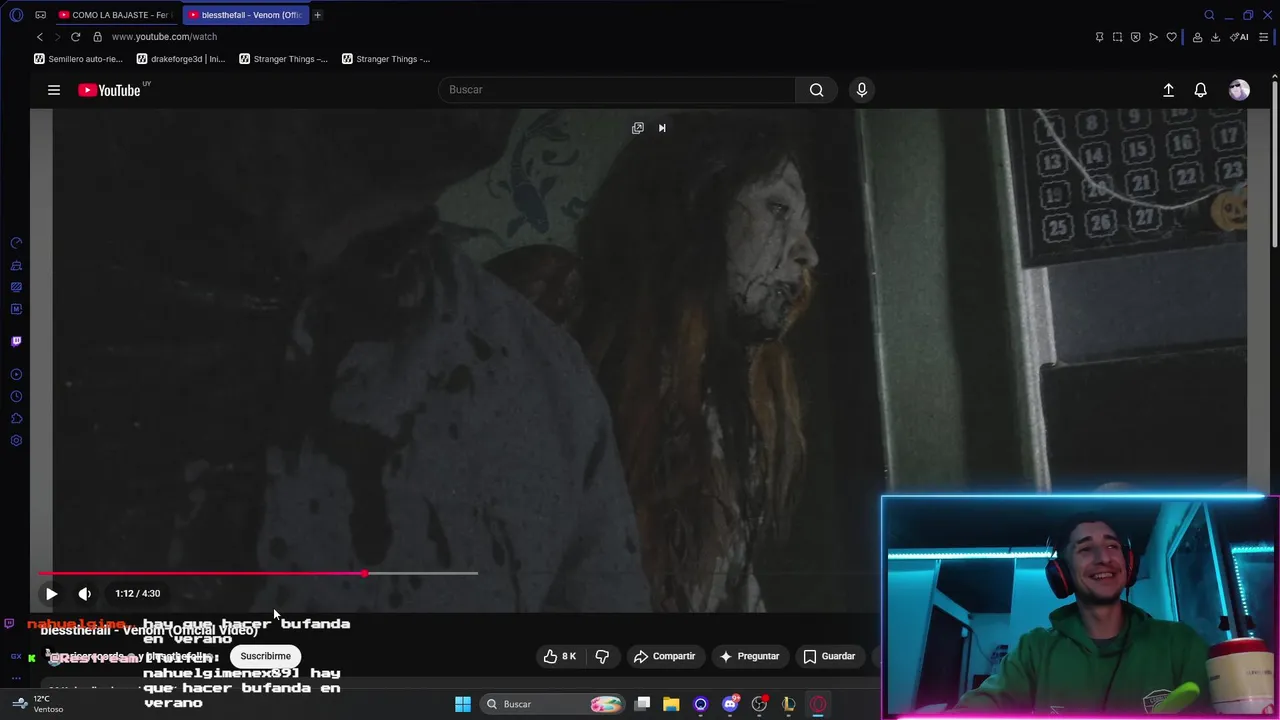Open Twitch panel in Opera sidebar

[16, 342]
